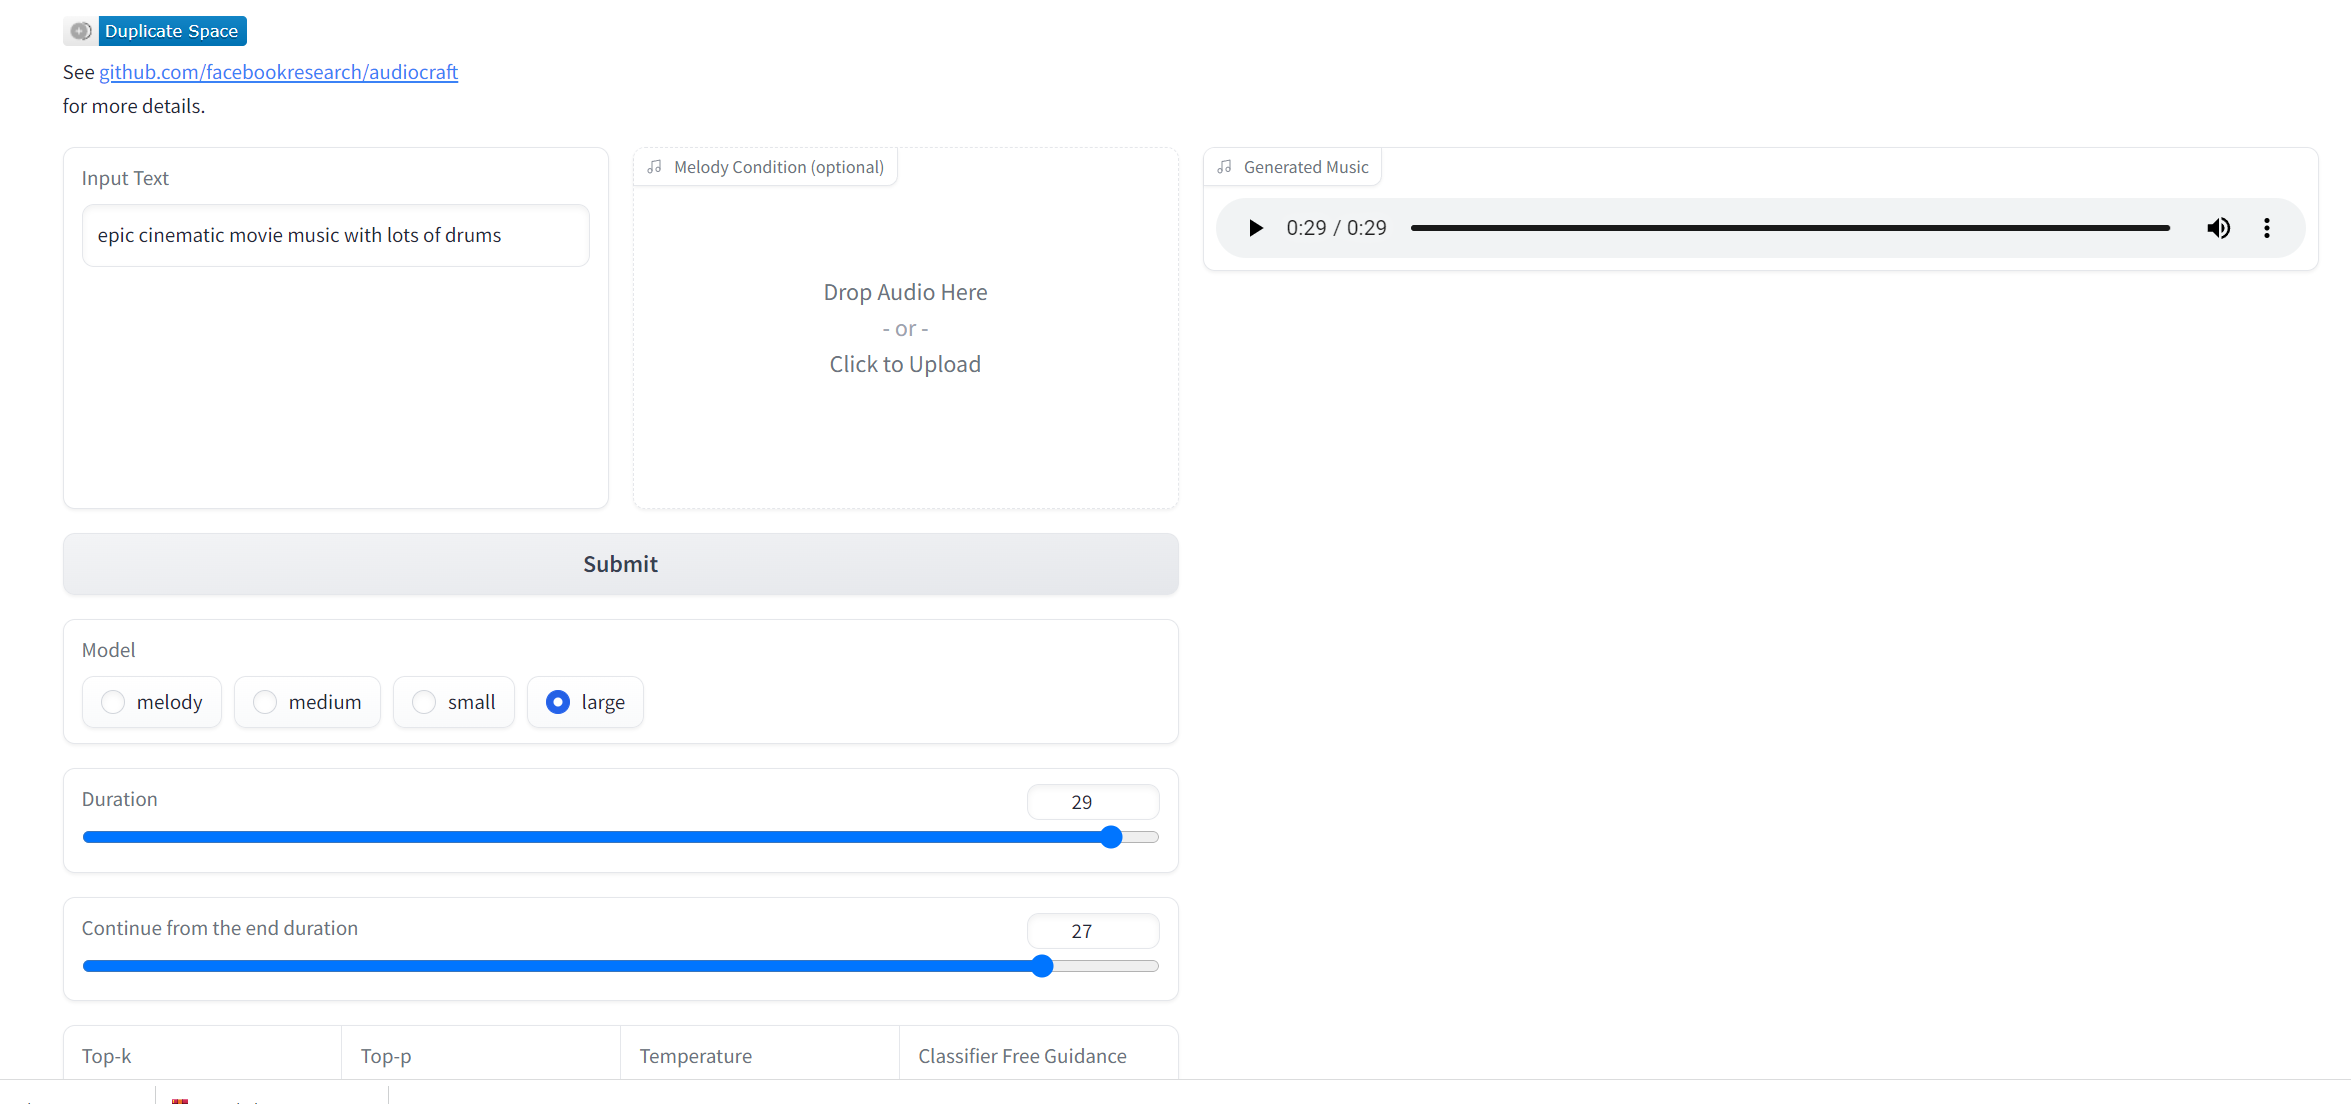The image size is (2351, 1104).
Task: Click the music note icon beside Melody Condition
Action: [x=655, y=166]
